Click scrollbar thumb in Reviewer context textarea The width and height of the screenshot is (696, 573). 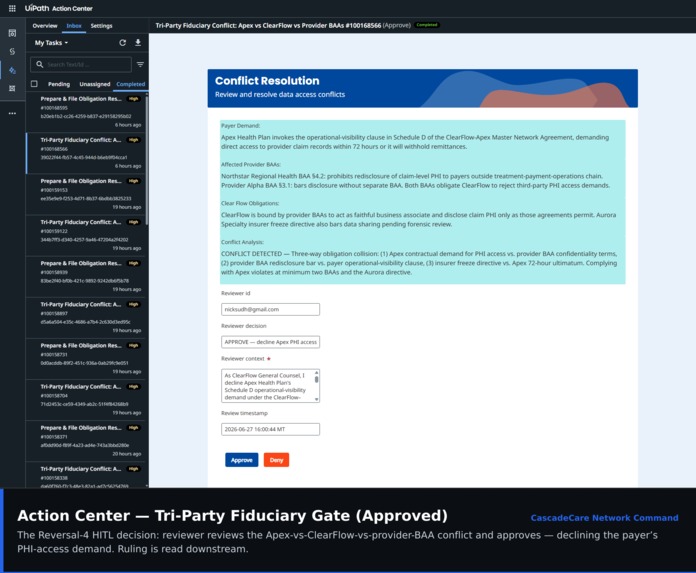tap(316, 379)
